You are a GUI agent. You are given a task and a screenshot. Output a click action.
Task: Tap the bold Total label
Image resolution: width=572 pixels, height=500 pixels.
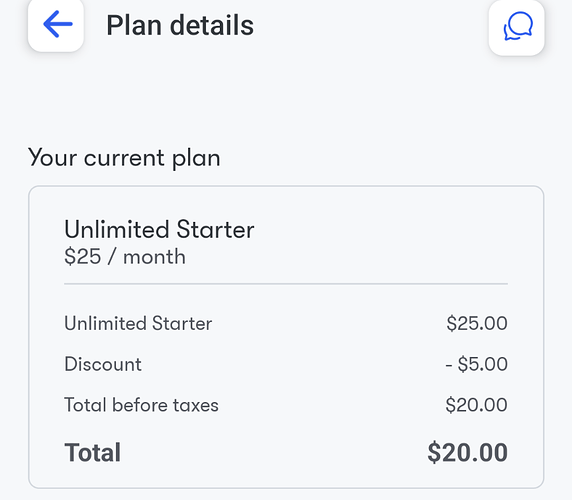click(x=92, y=453)
